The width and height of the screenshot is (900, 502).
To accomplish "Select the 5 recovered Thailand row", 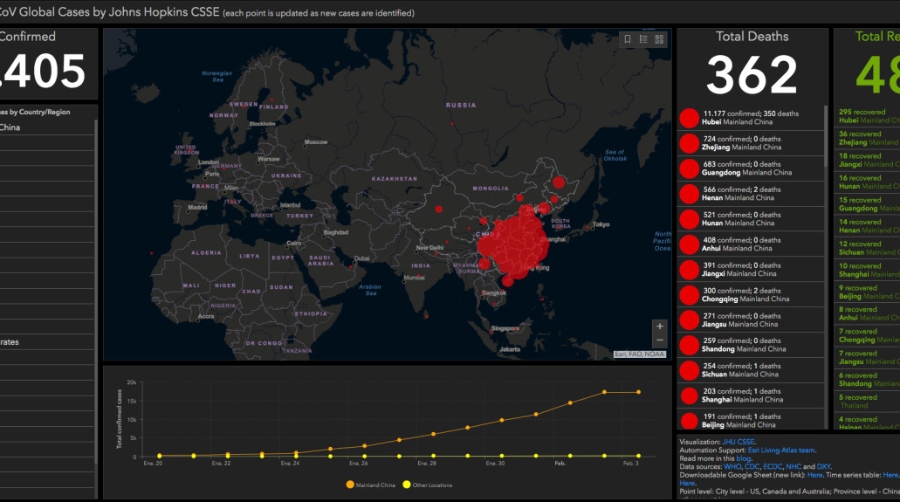I will click(x=867, y=401).
